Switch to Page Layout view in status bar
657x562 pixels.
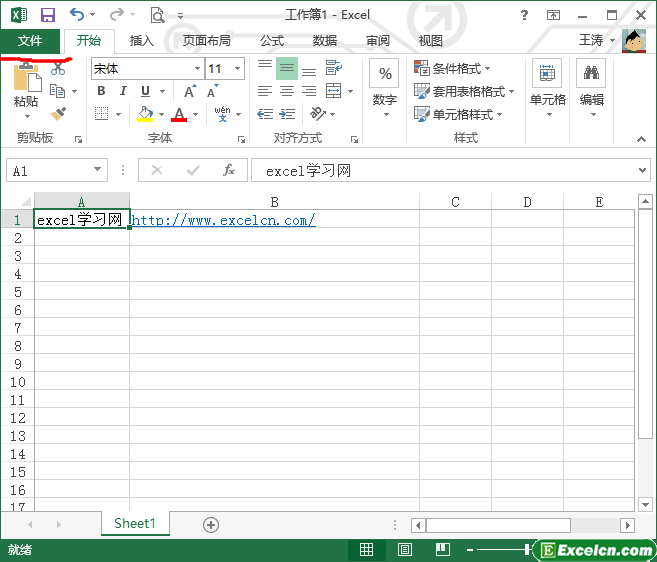(x=405, y=550)
